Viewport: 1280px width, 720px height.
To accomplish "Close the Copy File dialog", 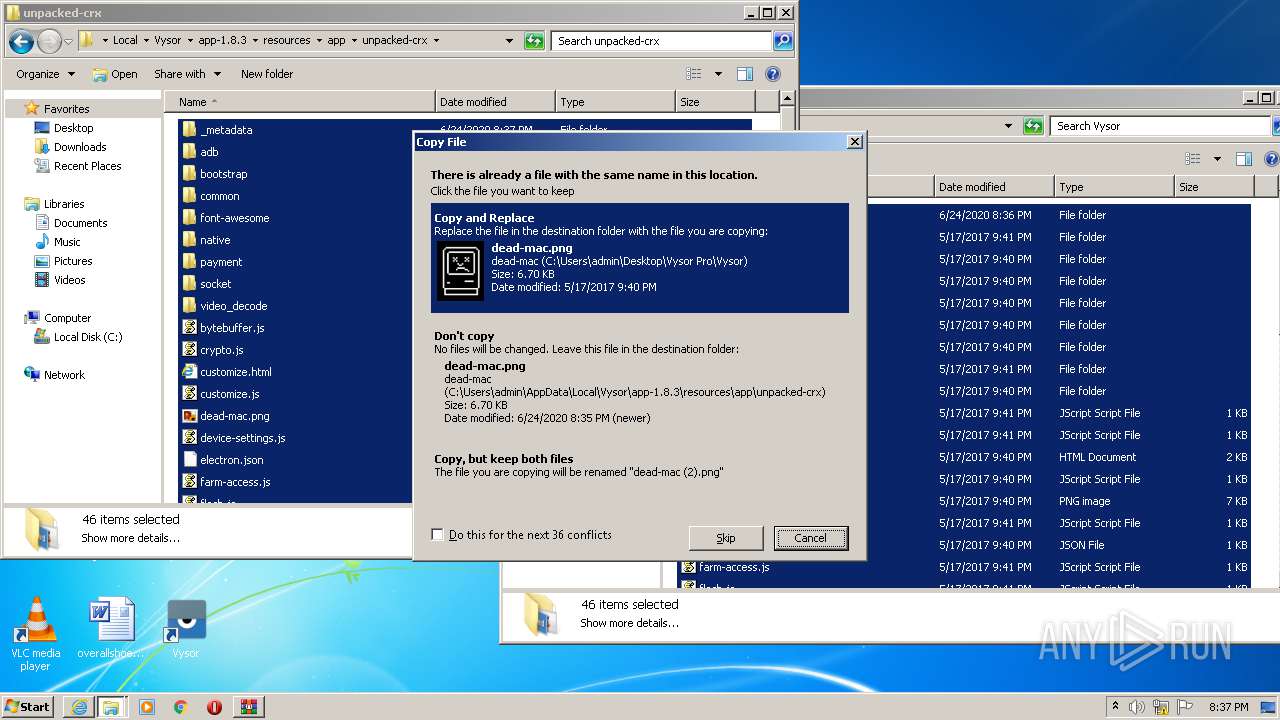I will [854, 142].
